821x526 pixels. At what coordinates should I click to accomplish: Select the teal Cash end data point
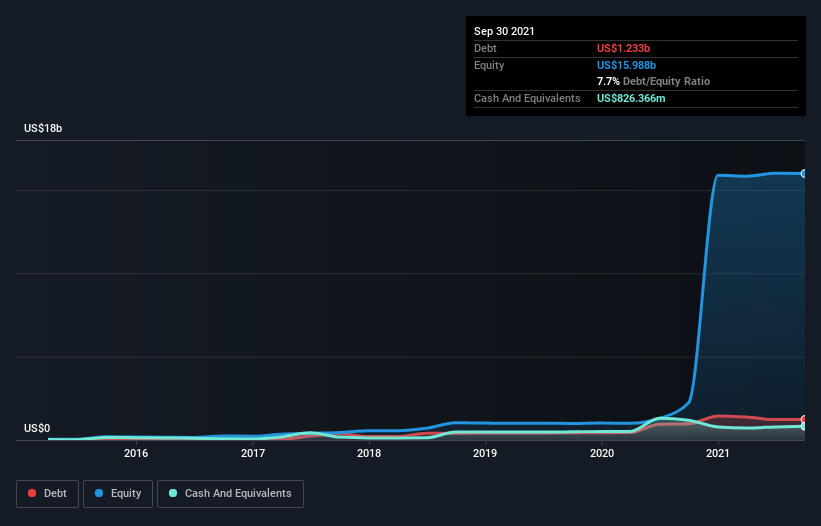[804, 427]
